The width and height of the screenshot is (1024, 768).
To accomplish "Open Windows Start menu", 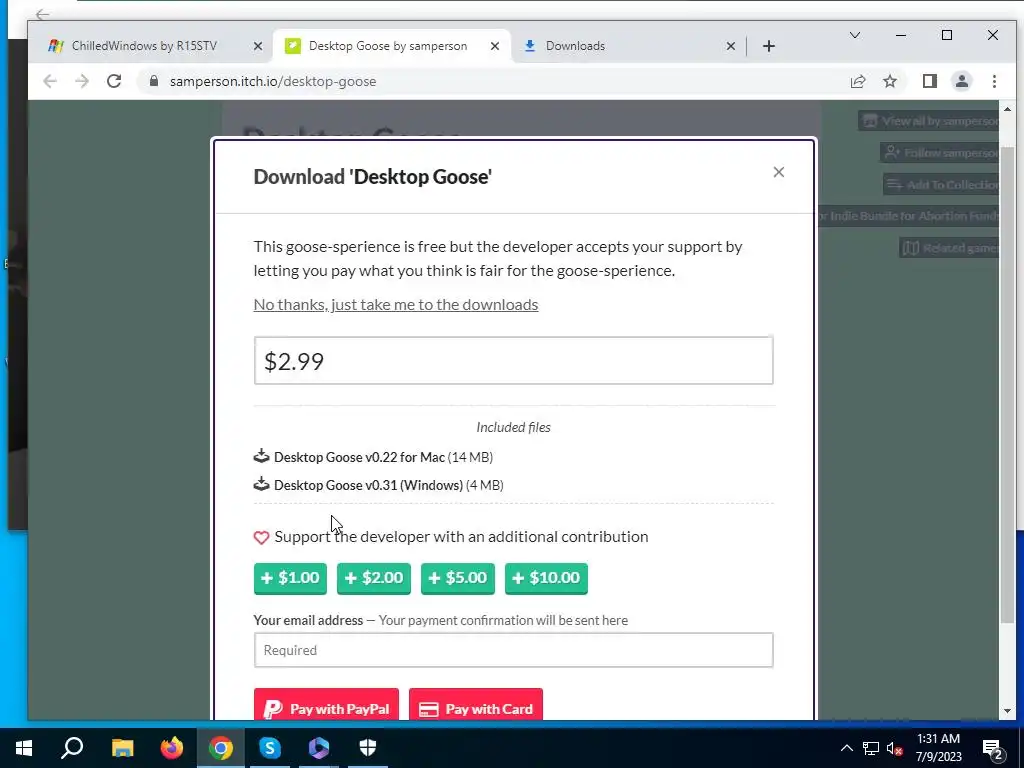I will [24, 748].
